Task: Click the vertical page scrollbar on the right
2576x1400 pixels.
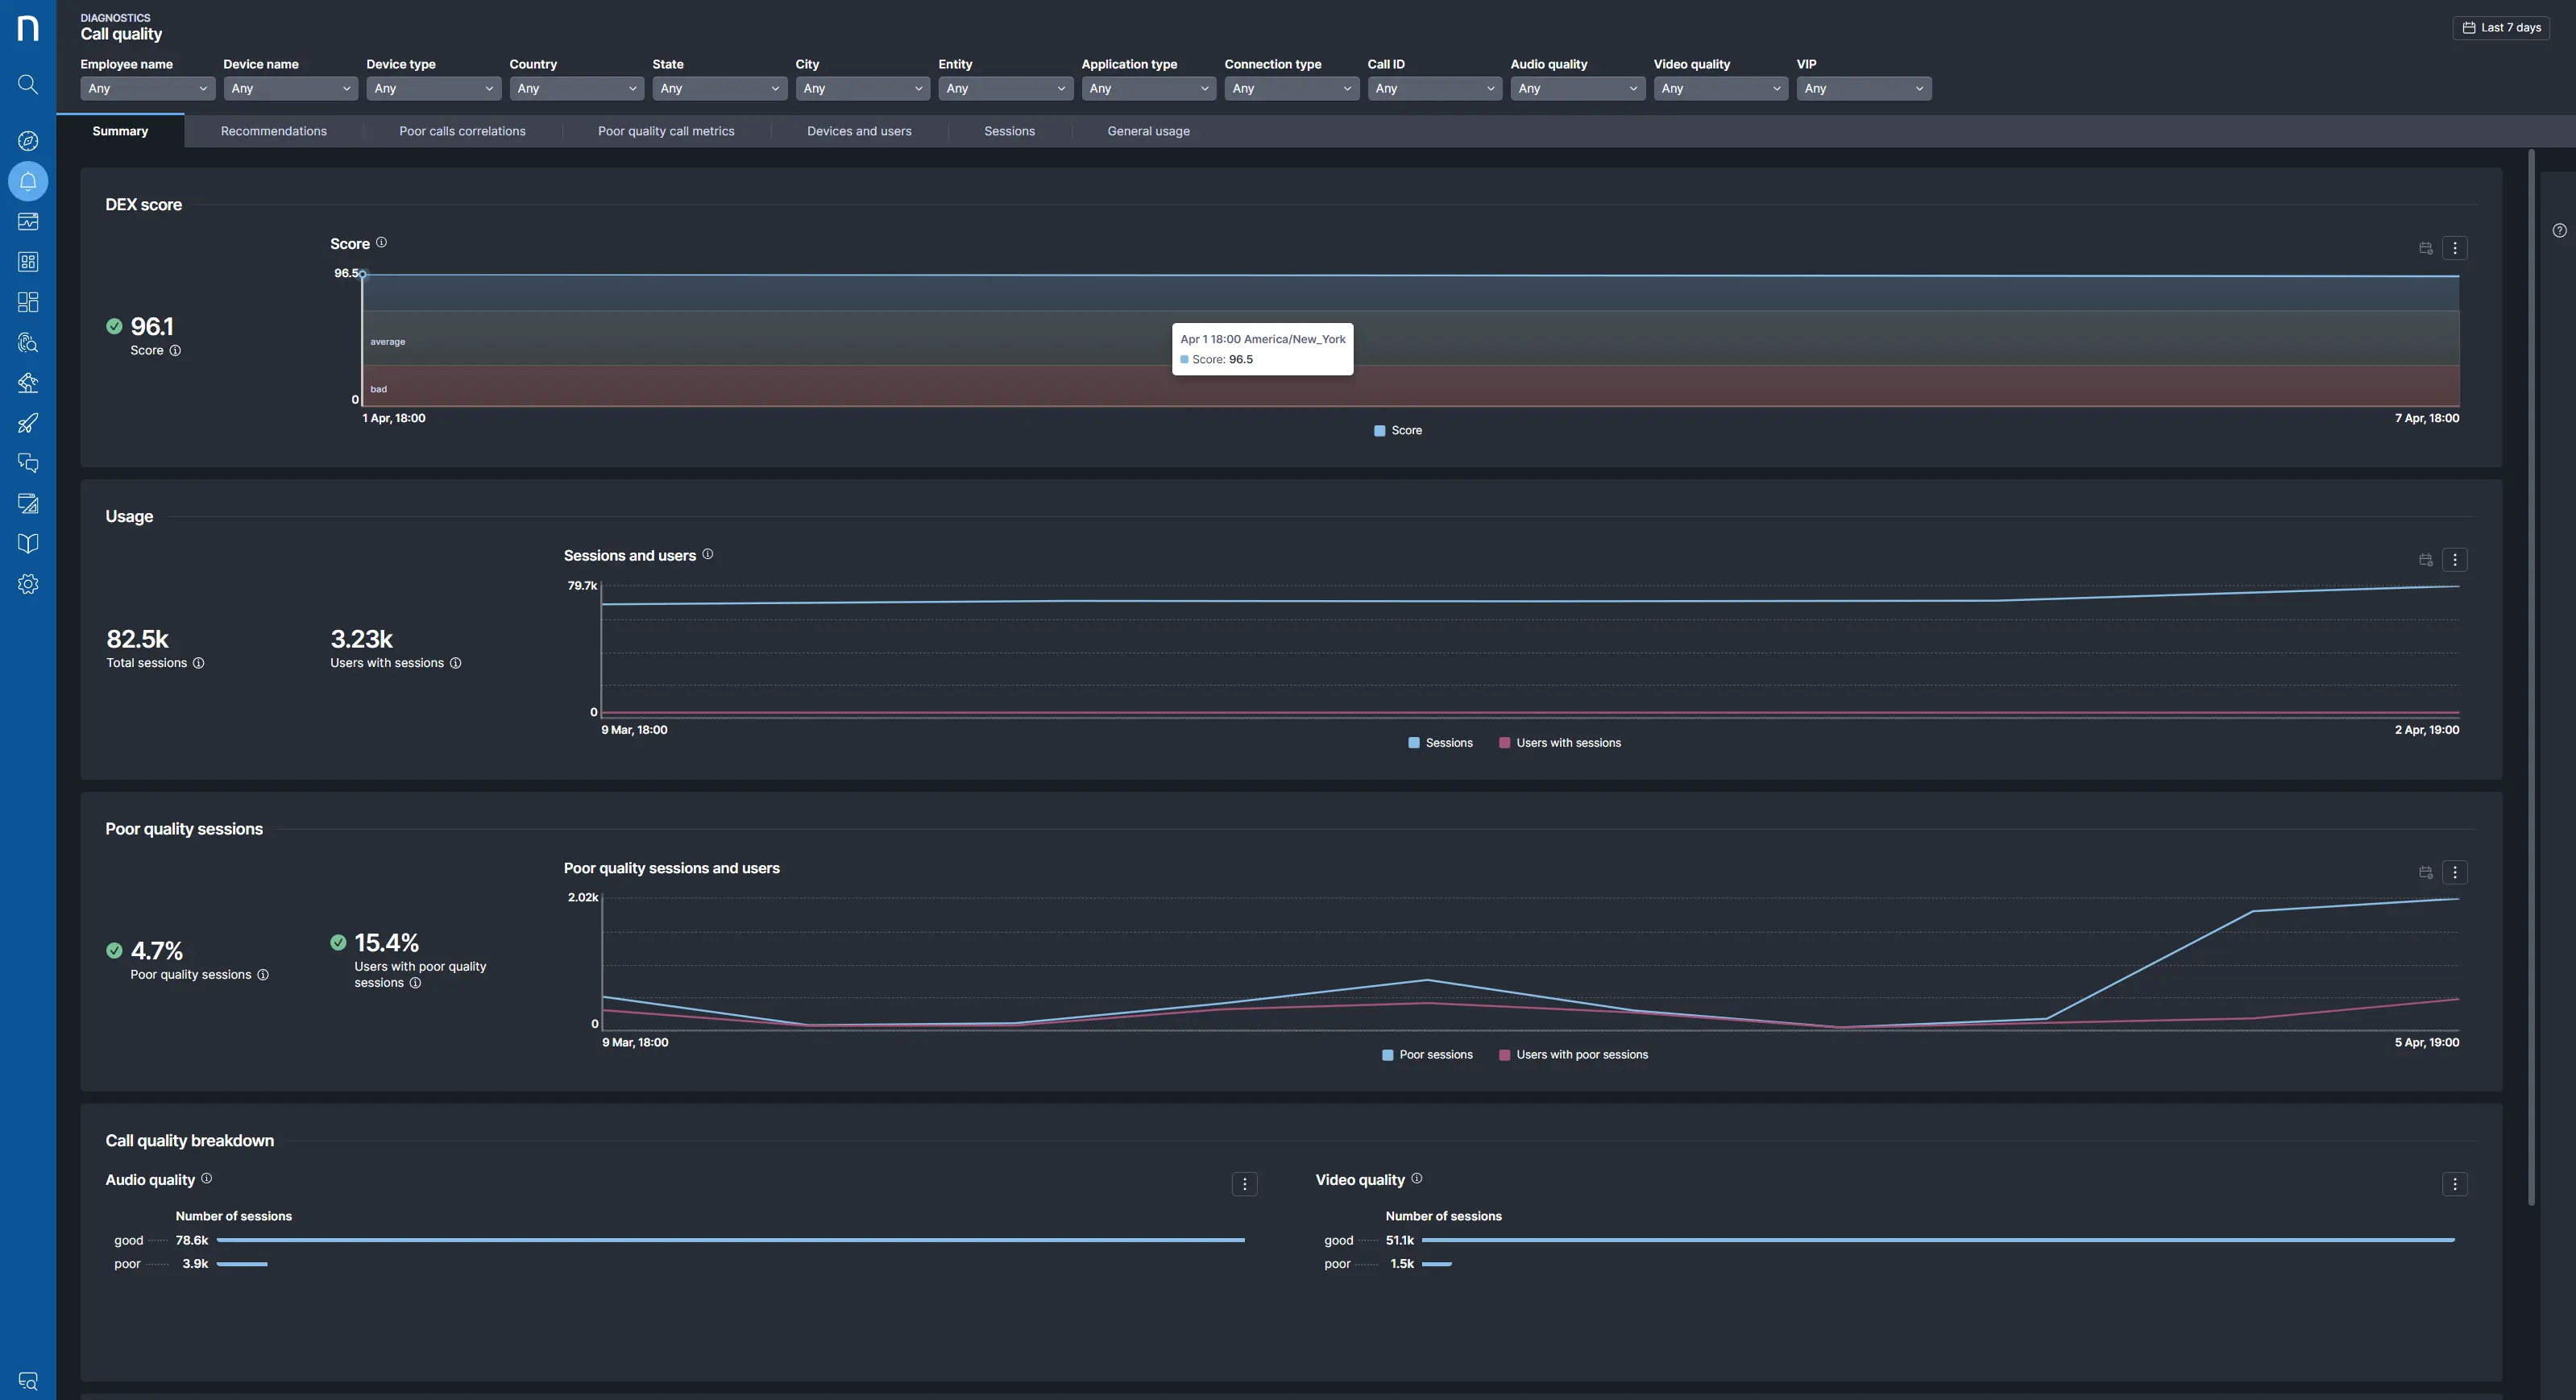Action: pyautogui.click(x=2531, y=678)
